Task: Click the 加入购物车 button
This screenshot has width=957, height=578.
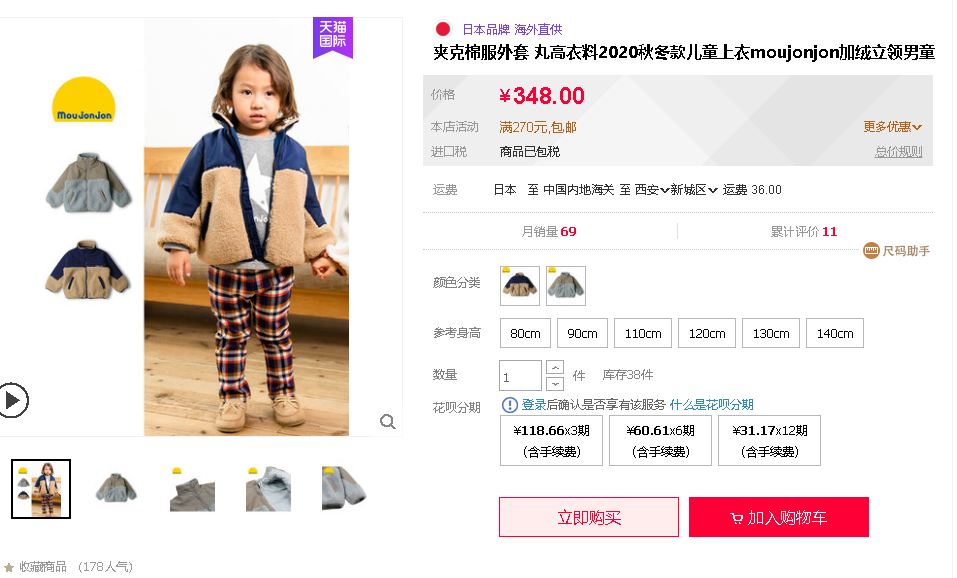Action: pos(779,517)
